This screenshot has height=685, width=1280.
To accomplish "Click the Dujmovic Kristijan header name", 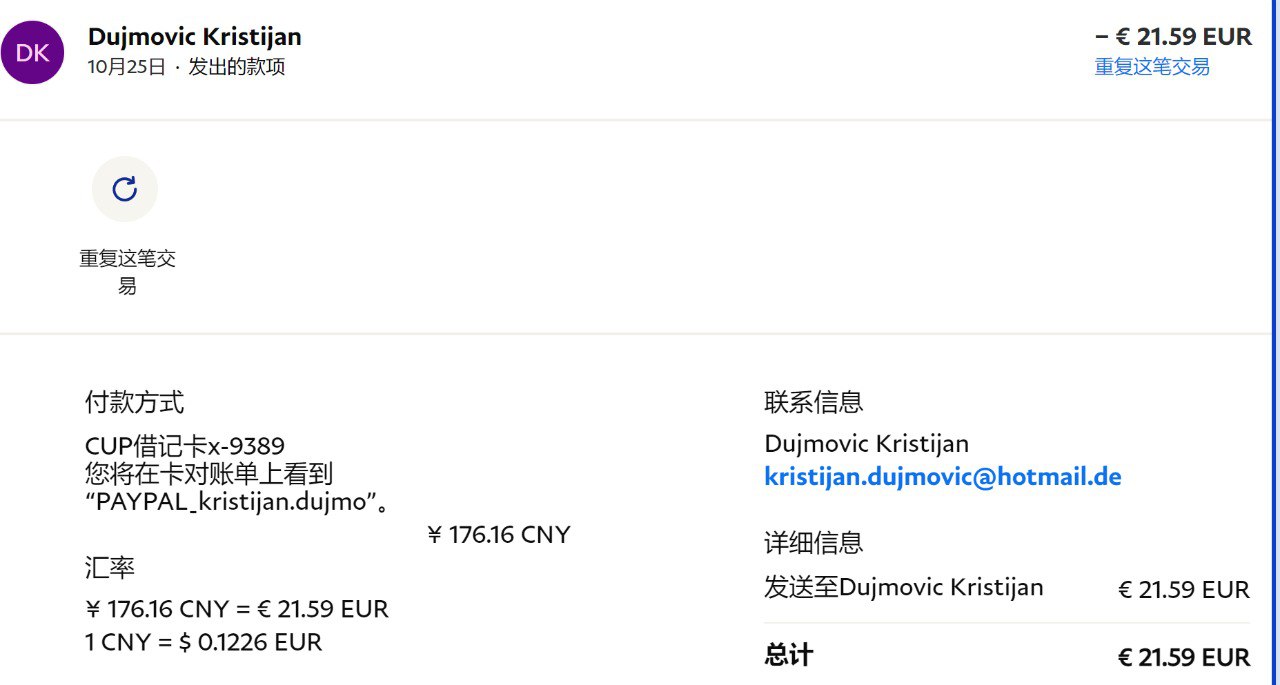I will [195, 37].
